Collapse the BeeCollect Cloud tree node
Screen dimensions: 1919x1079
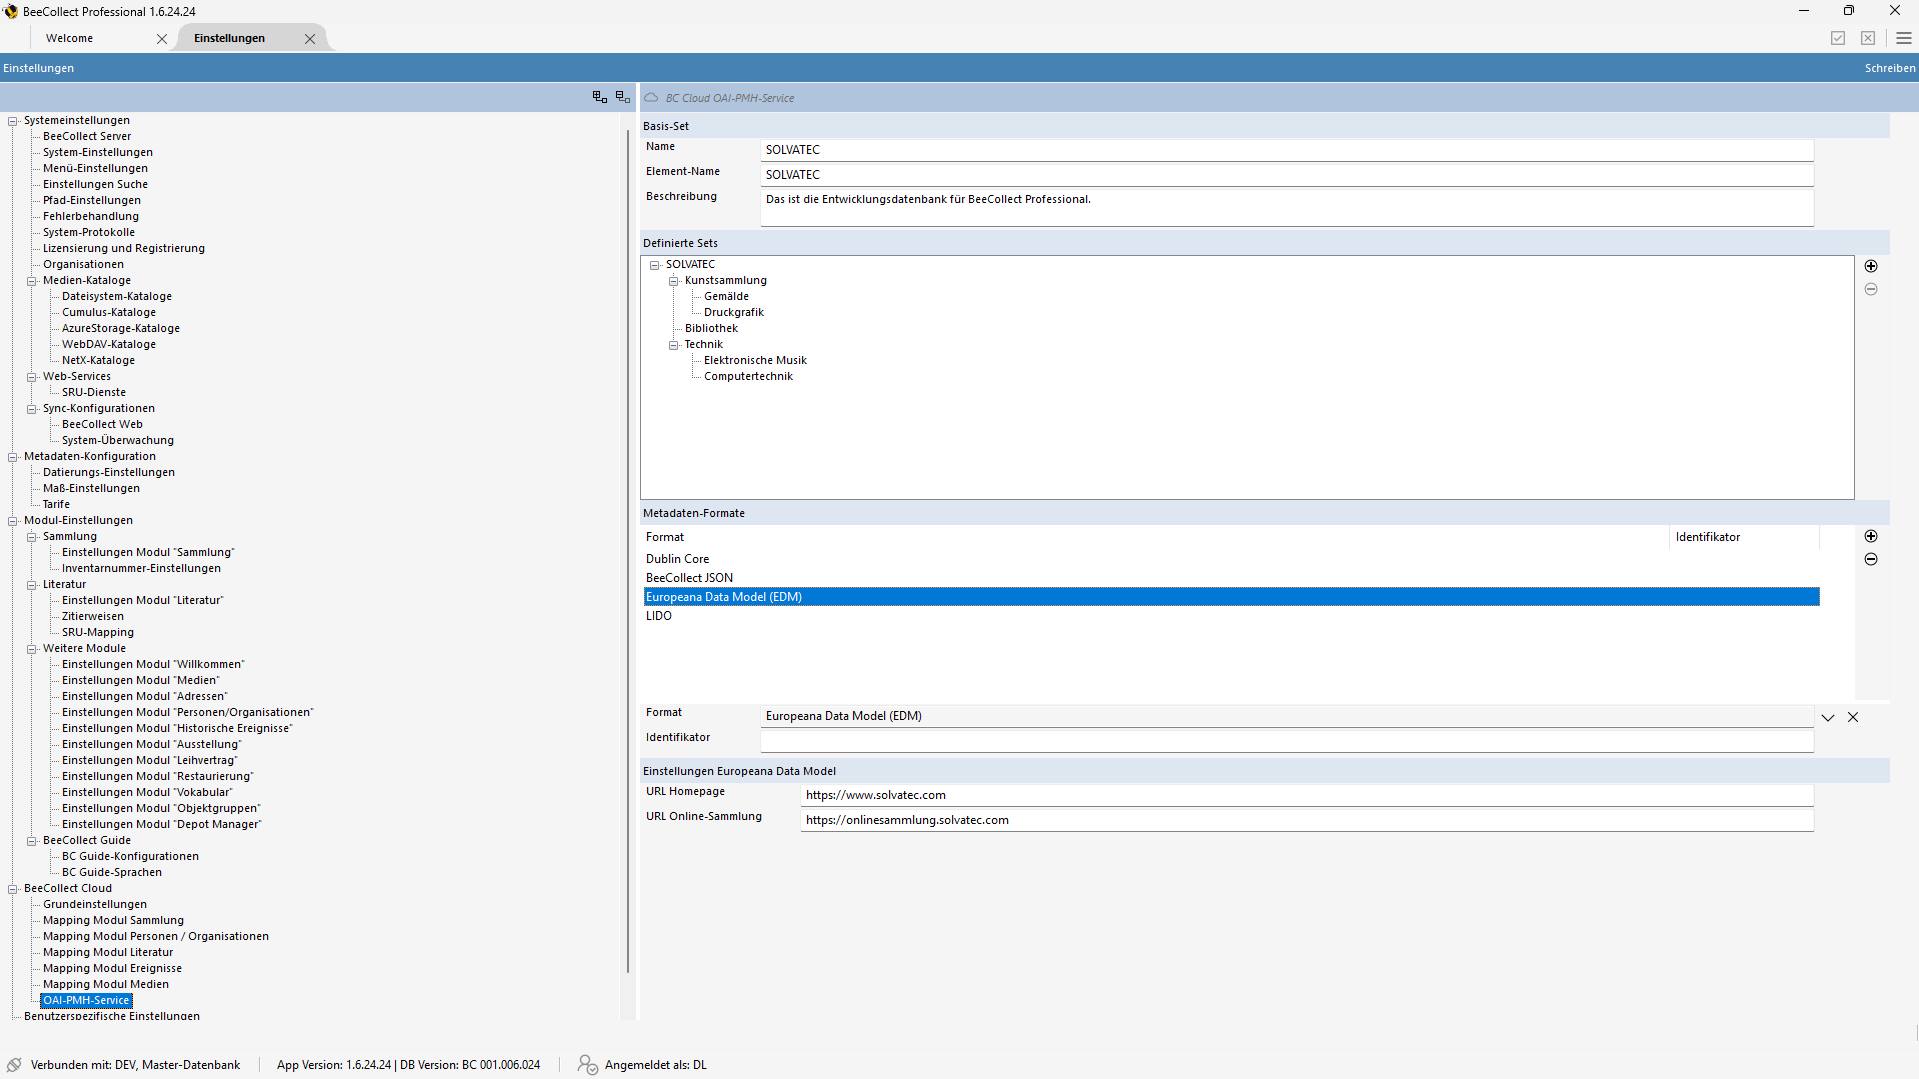(13, 889)
